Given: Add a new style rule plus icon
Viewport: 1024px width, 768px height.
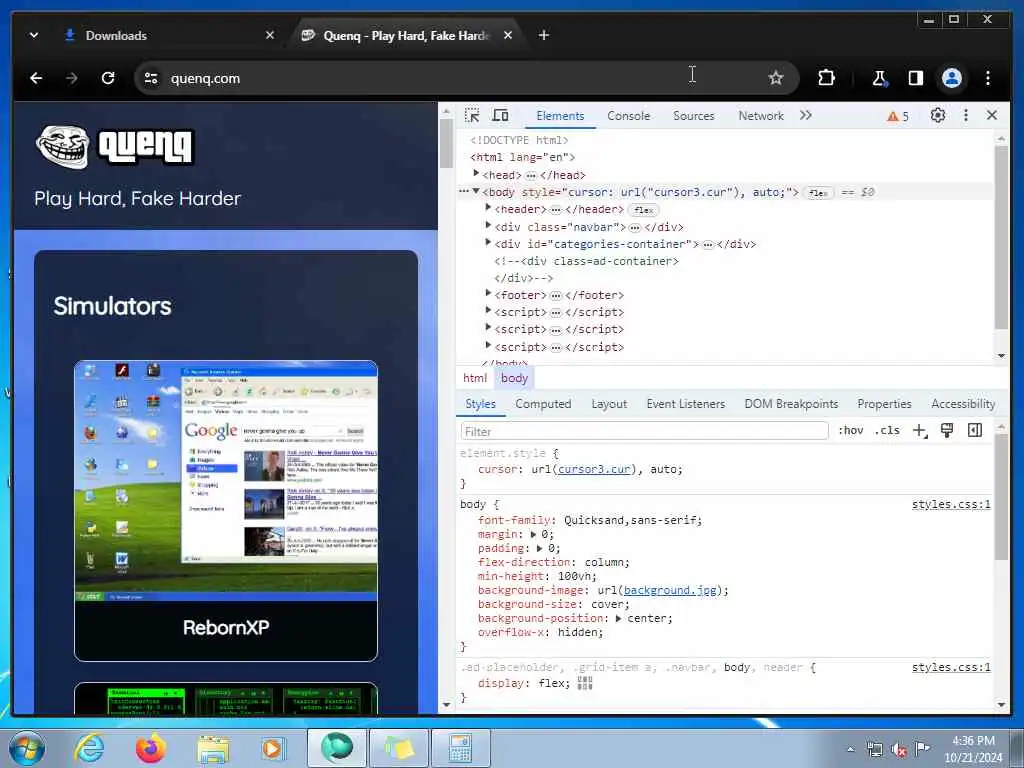Looking at the screenshot, I should [x=920, y=430].
